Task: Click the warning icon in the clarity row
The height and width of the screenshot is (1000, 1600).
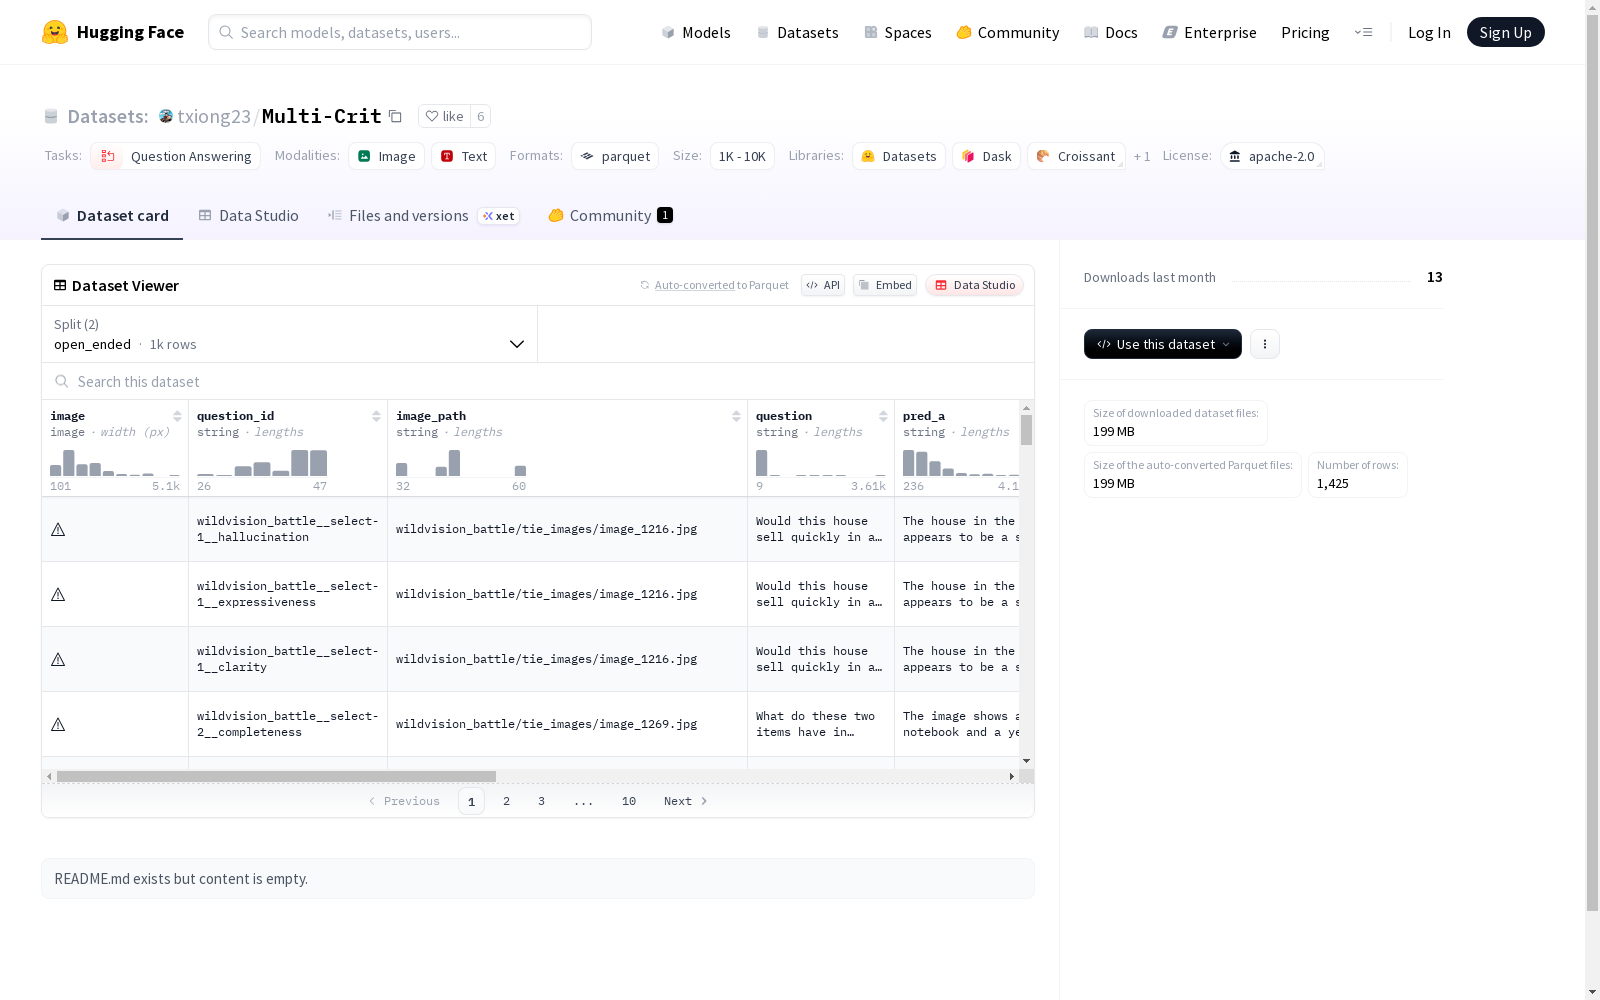Action: pos(58,659)
